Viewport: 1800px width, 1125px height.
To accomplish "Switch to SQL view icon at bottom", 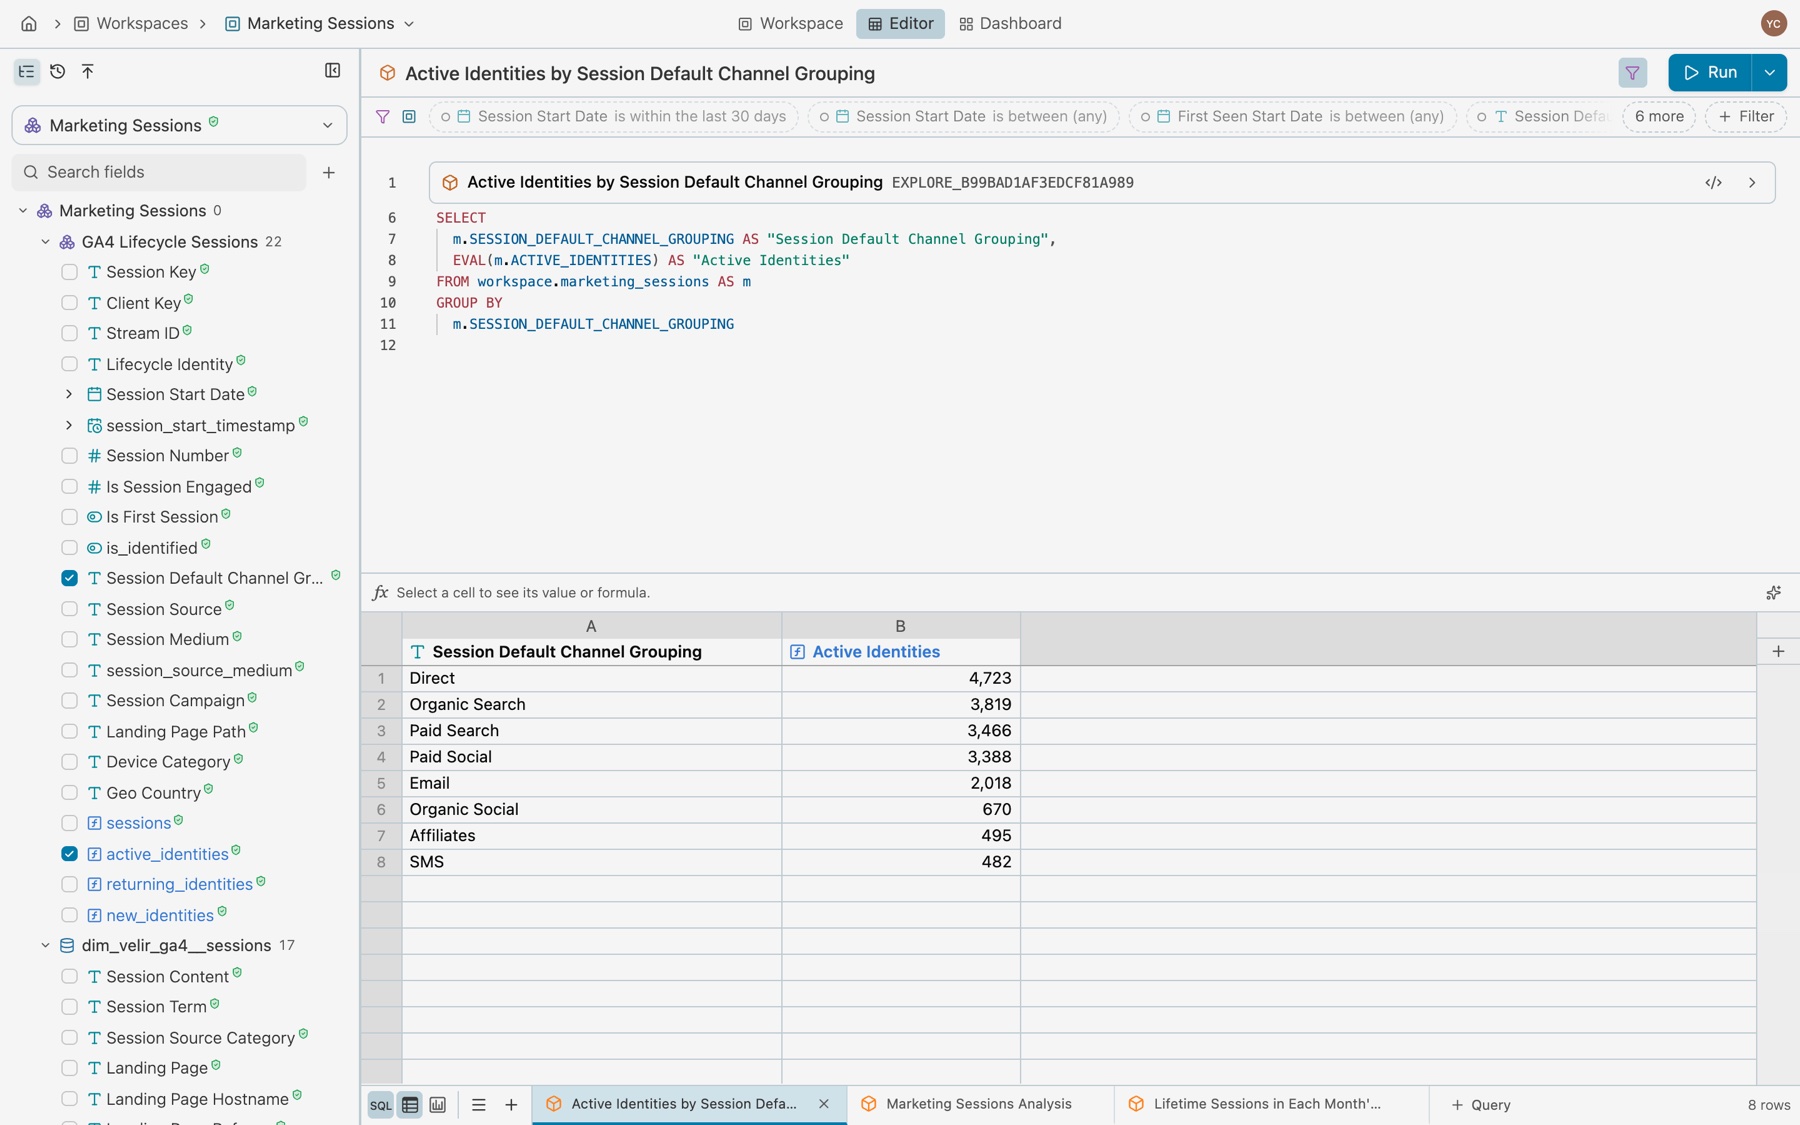I will click(x=381, y=1104).
